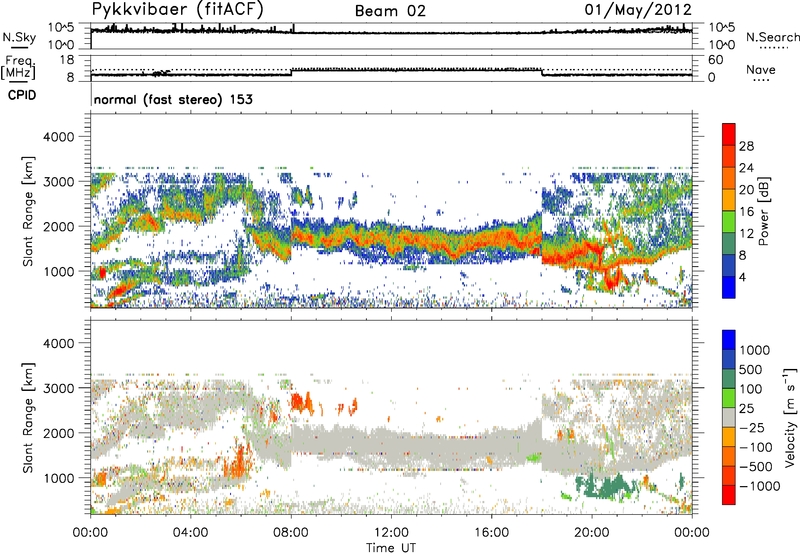Click the bright blue top segment of the velocity colorbar
The image size is (800, 554).
(x=729, y=340)
